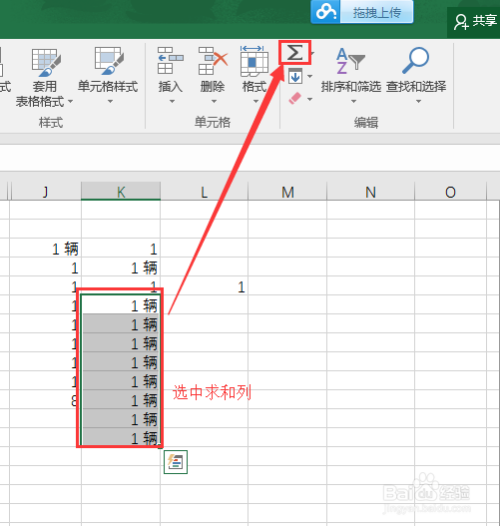Click the drag-upload cloud button
Image resolution: width=500 pixels, height=526 pixels.
362,12
